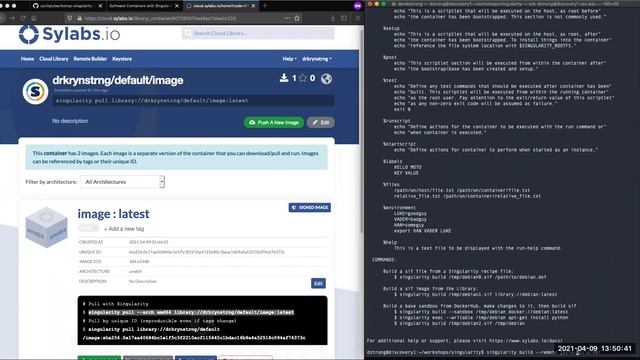Open the browser hamburger menu
Image resolution: width=640 pixels, height=360 pixels.
coord(357,18)
